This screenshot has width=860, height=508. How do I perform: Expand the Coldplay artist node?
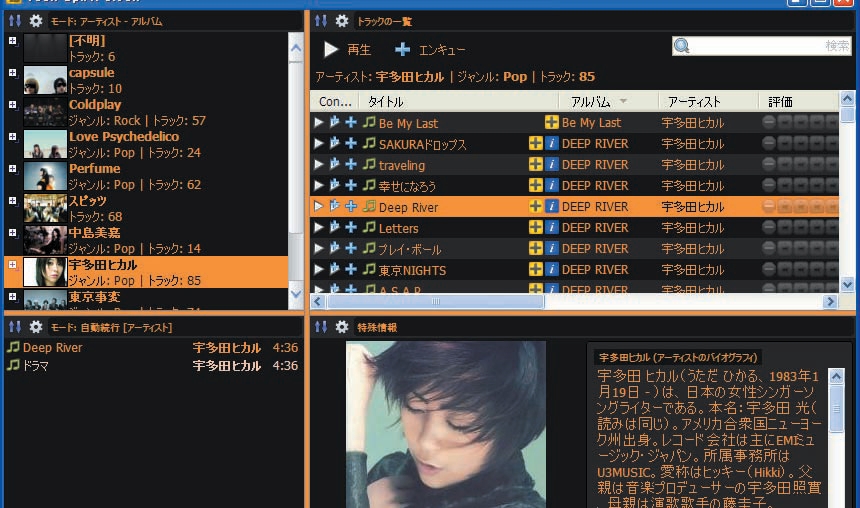pyautogui.click(x=13, y=105)
